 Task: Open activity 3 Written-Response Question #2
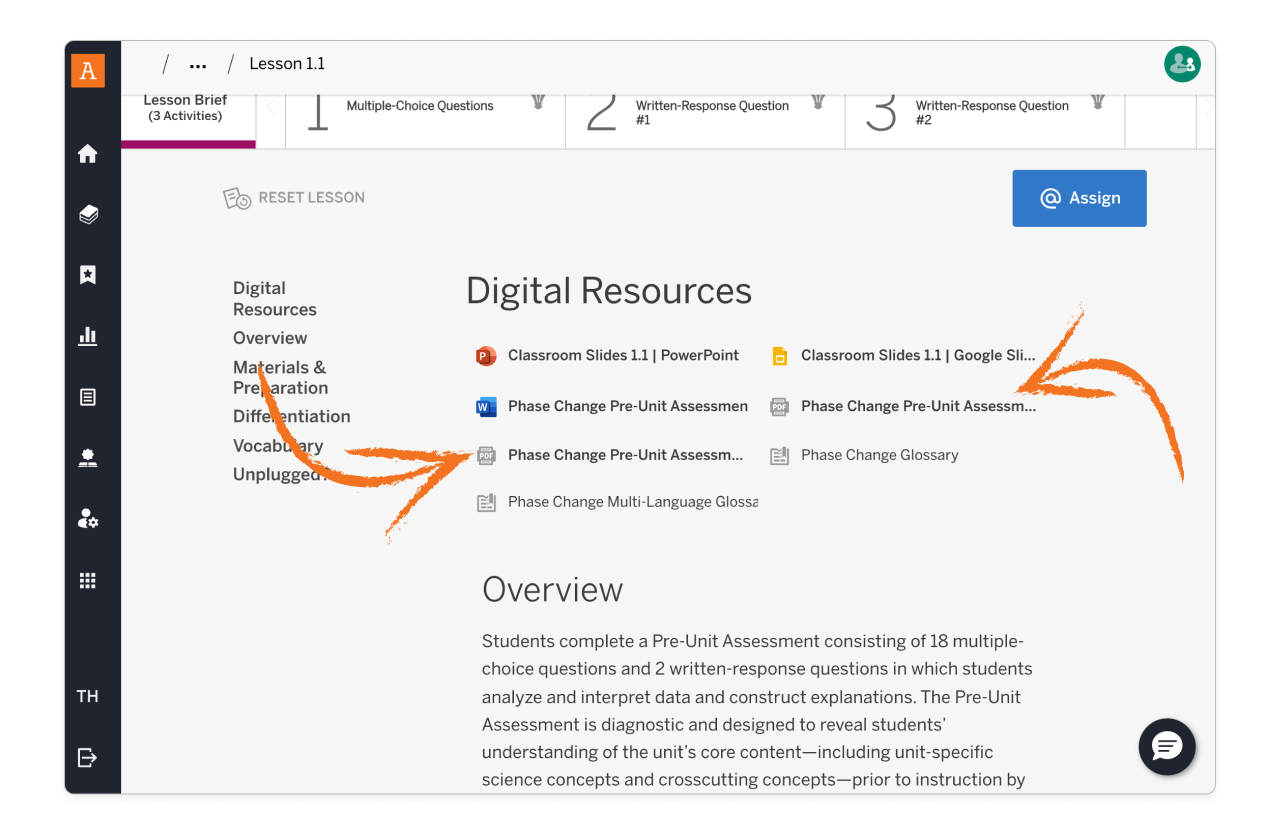[x=990, y=112]
